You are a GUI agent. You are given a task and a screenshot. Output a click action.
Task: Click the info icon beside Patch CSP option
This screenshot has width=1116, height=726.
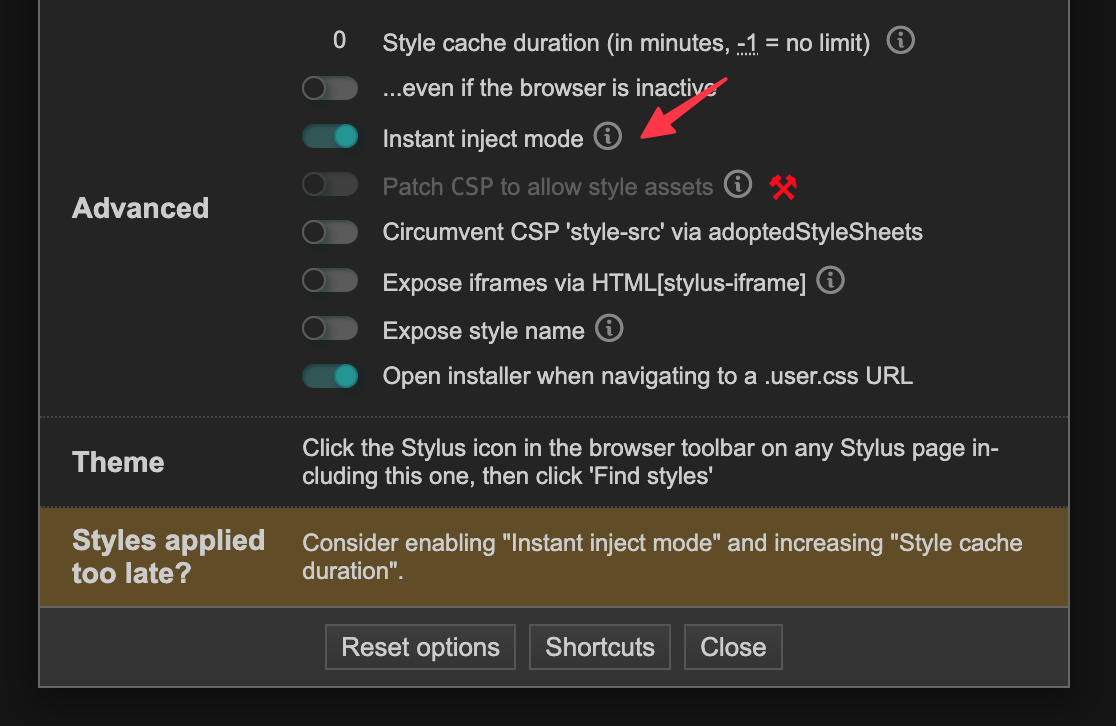[738, 185]
